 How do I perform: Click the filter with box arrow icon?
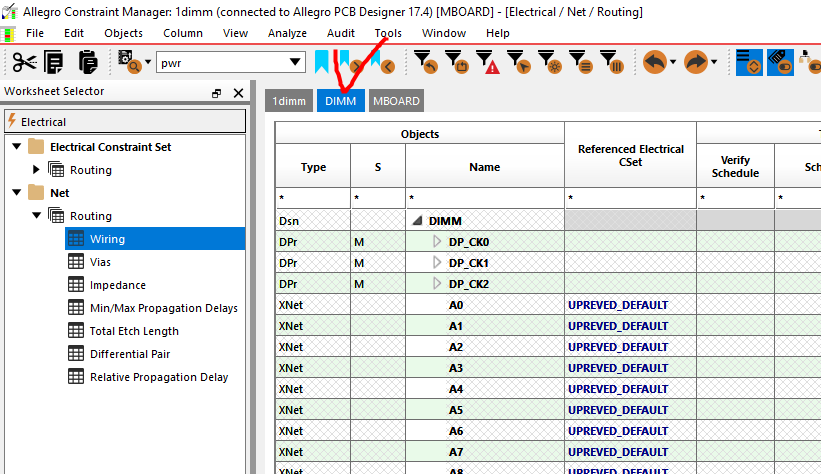[457, 62]
